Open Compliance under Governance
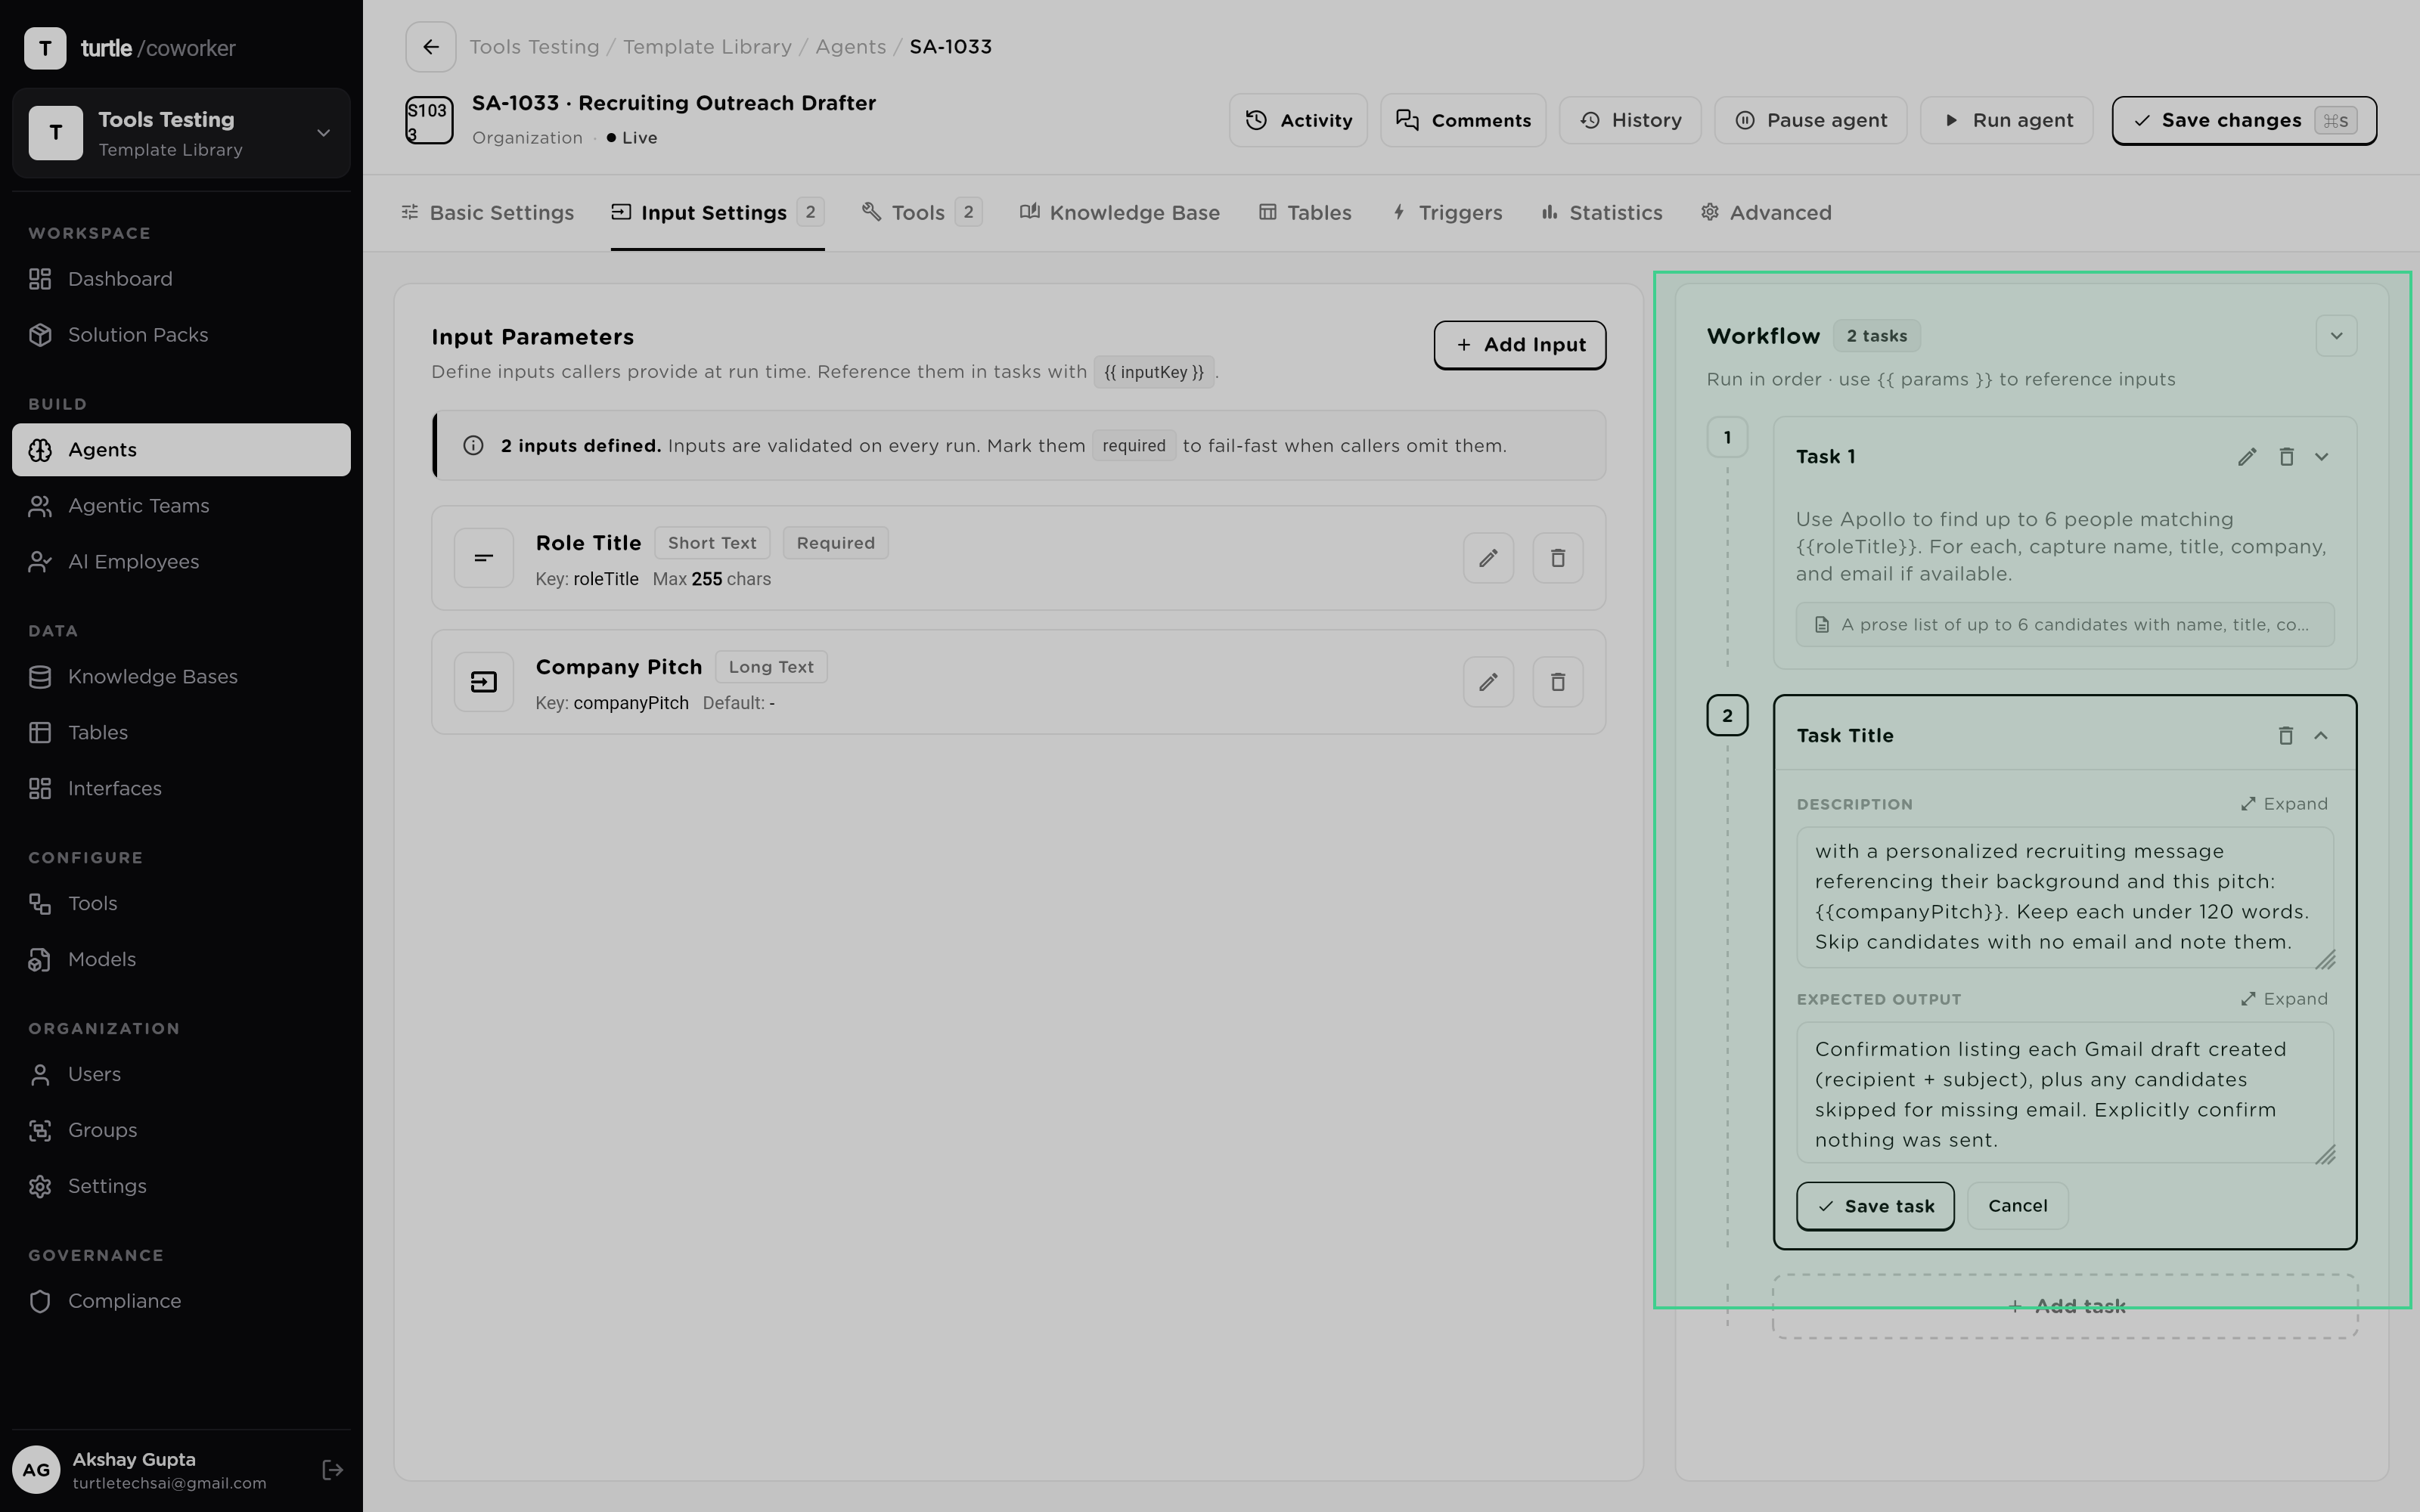Viewport: 2420px width, 1512px height. [x=181, y=1302]
